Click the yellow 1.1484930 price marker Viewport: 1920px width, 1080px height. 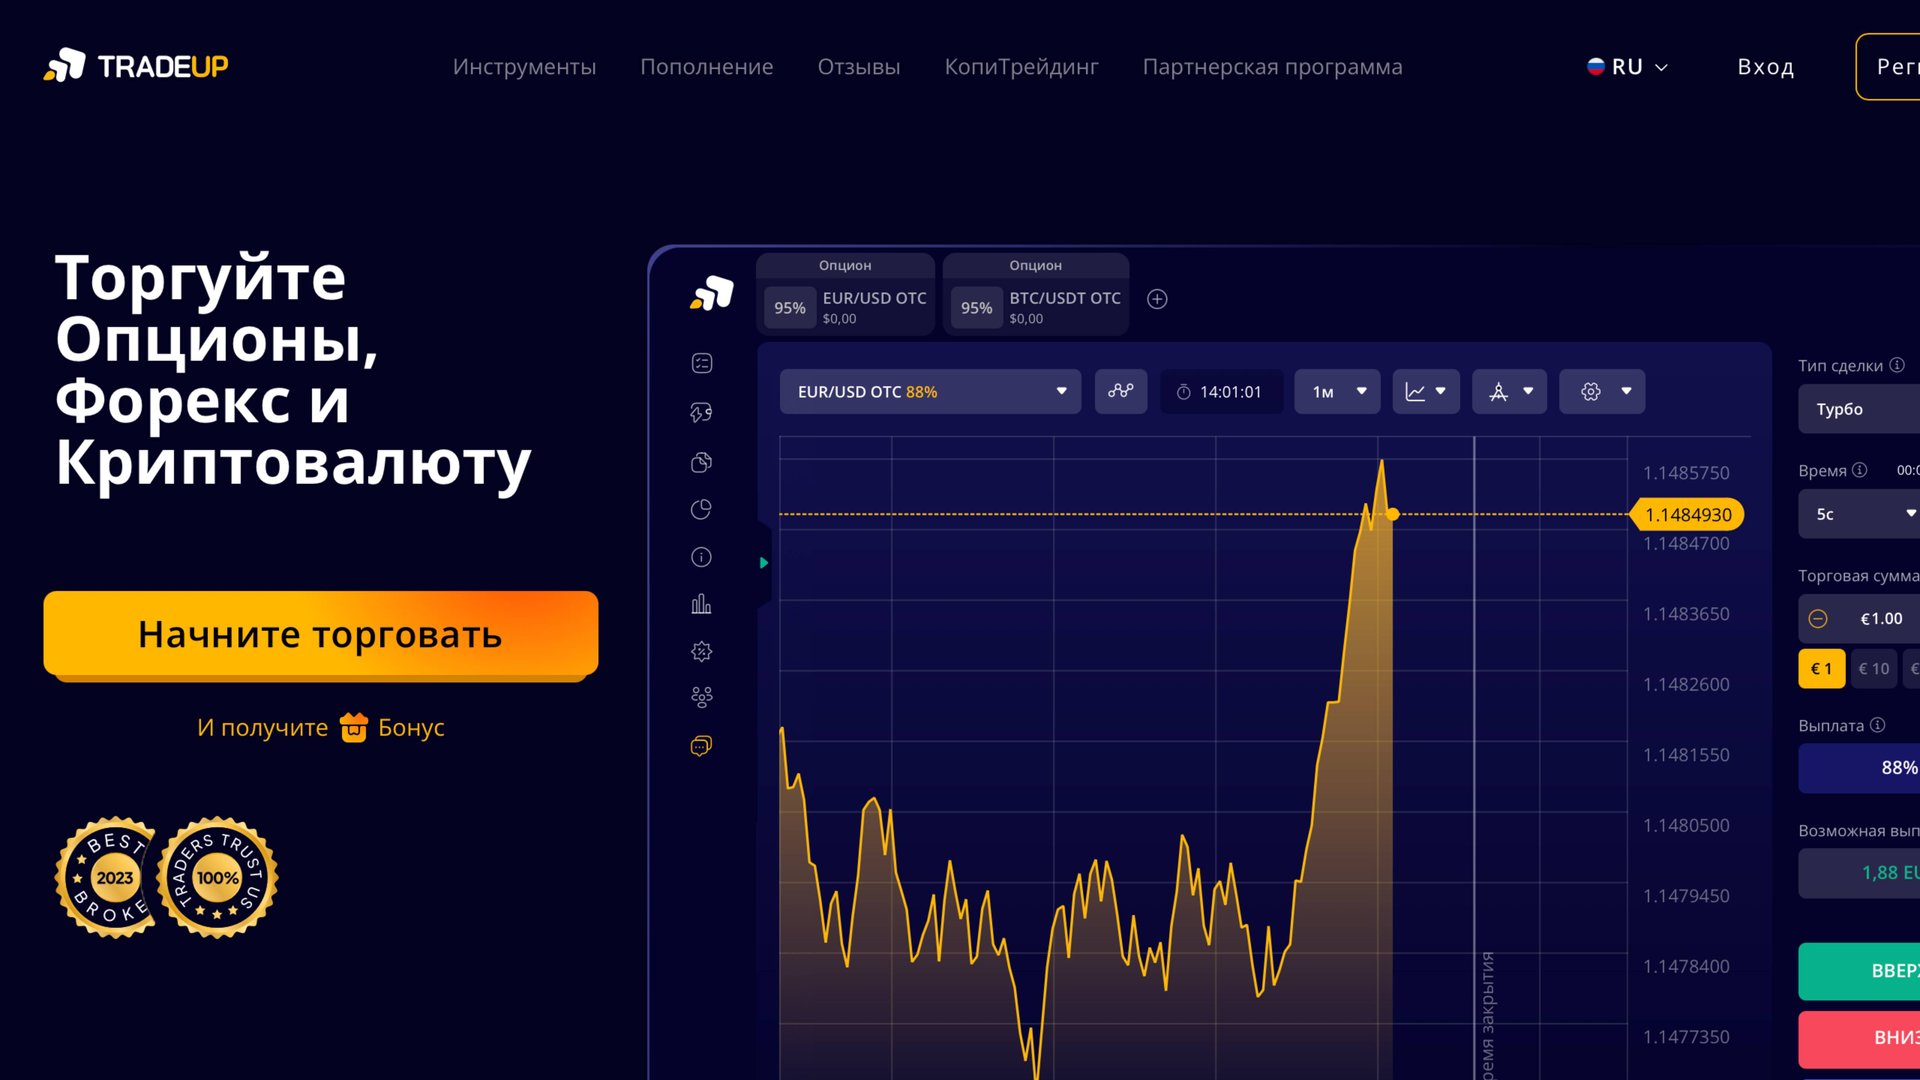pos(1687,514)
